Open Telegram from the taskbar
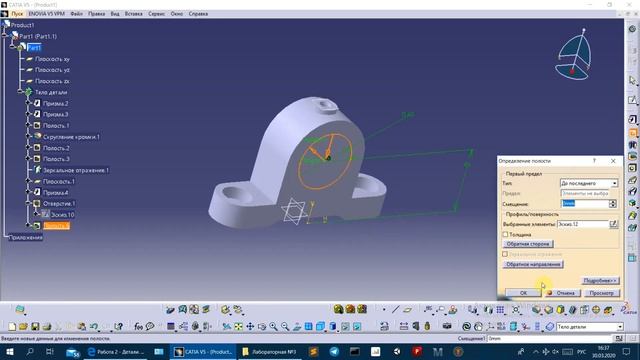 click(x=334, y=351)
